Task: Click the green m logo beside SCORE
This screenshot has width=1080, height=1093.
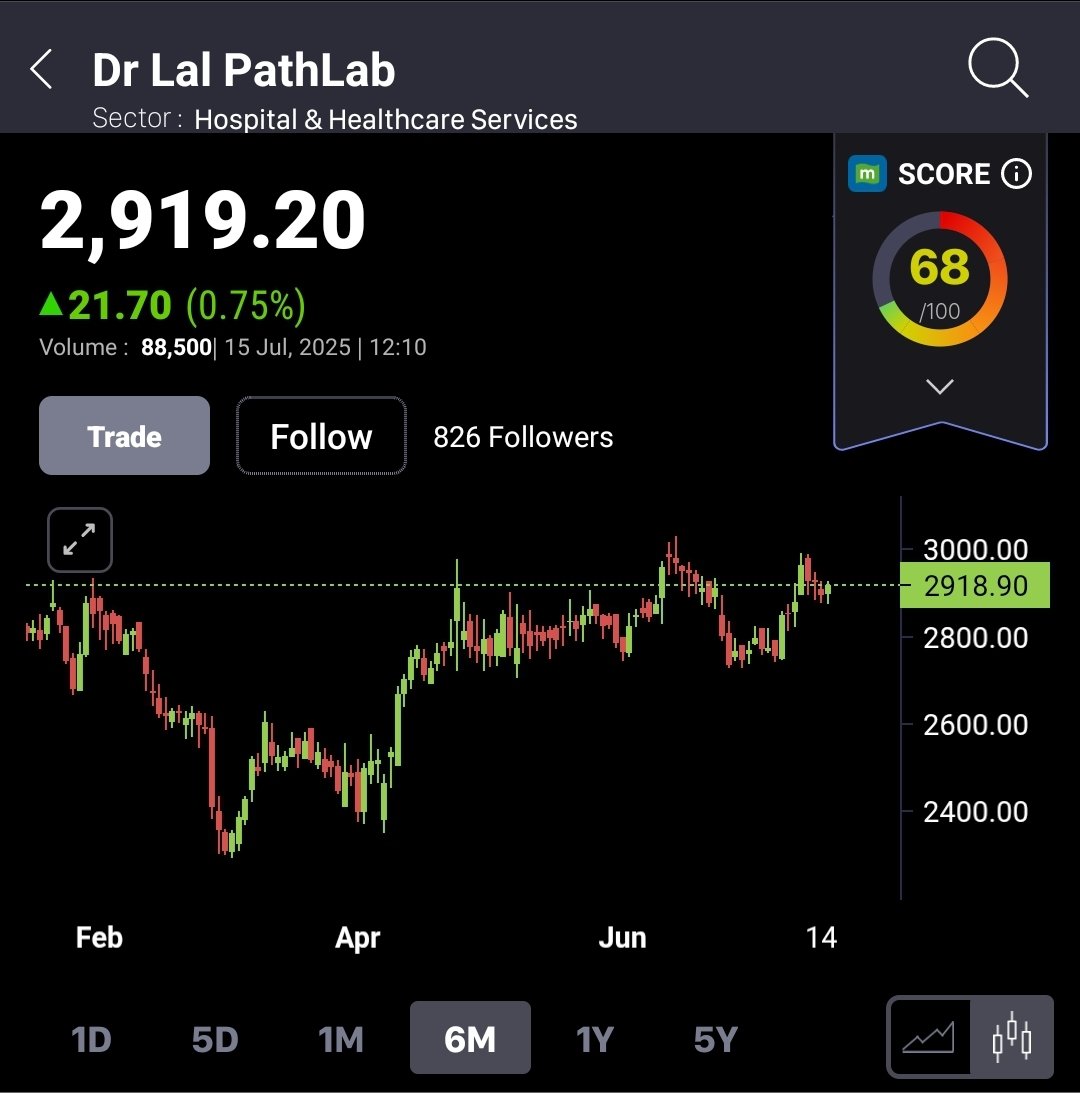Action: point(867,174)
